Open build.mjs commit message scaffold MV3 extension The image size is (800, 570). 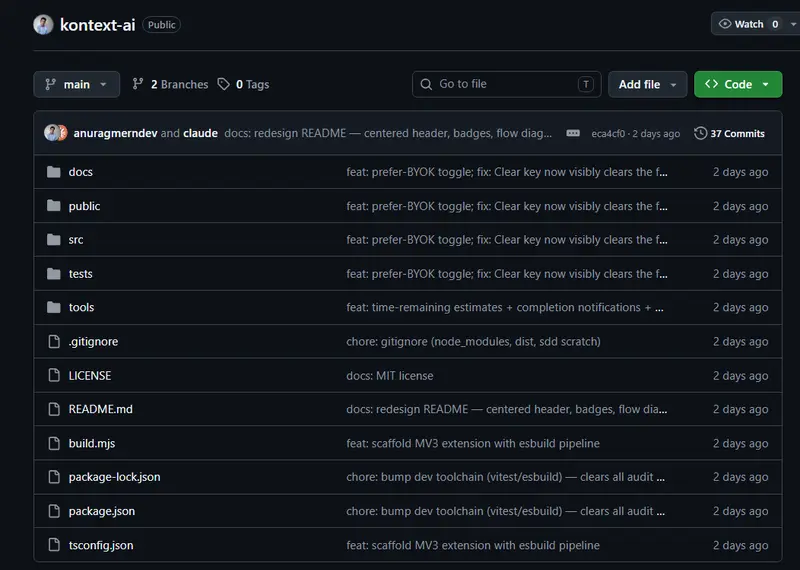pos(473,443)
